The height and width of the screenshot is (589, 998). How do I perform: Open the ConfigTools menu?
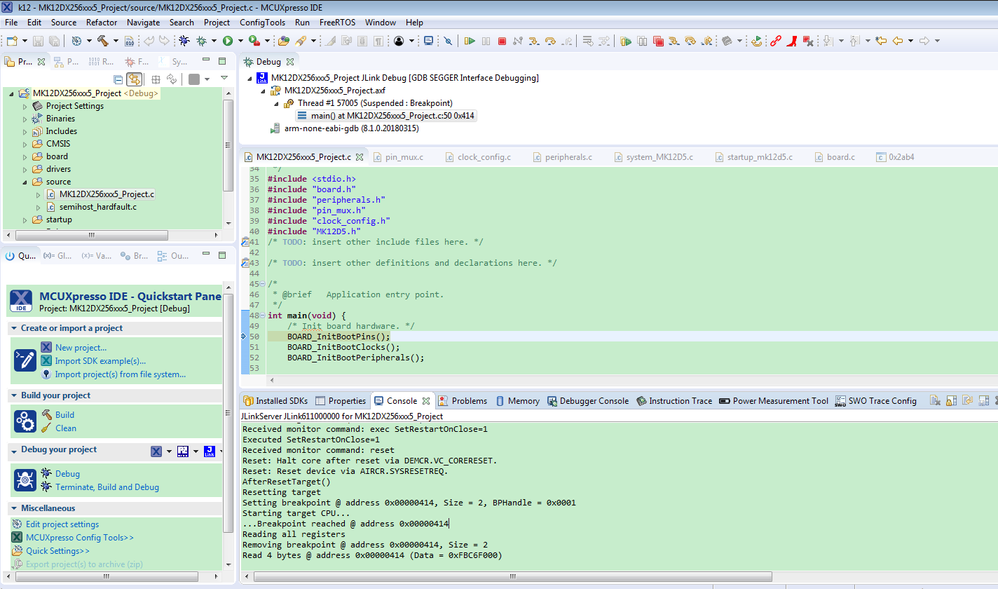pos(262,22)
